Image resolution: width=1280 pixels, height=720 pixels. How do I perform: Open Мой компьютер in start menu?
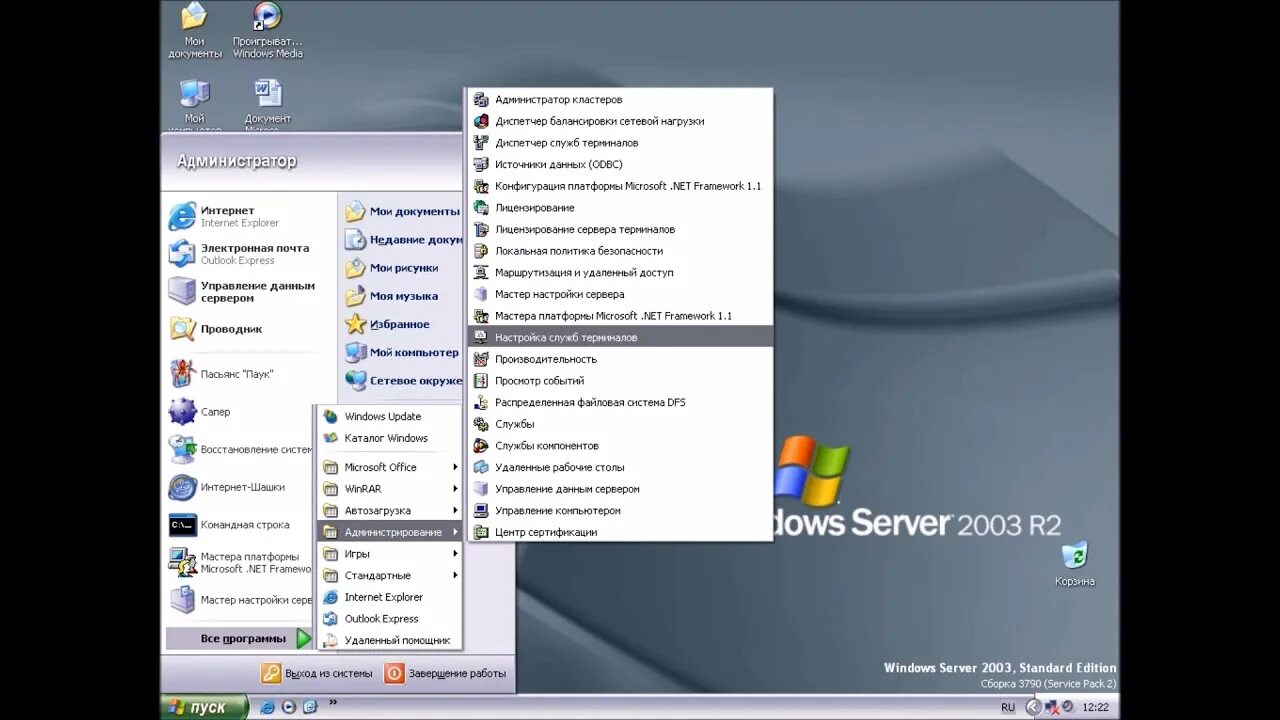click(402, 352)
